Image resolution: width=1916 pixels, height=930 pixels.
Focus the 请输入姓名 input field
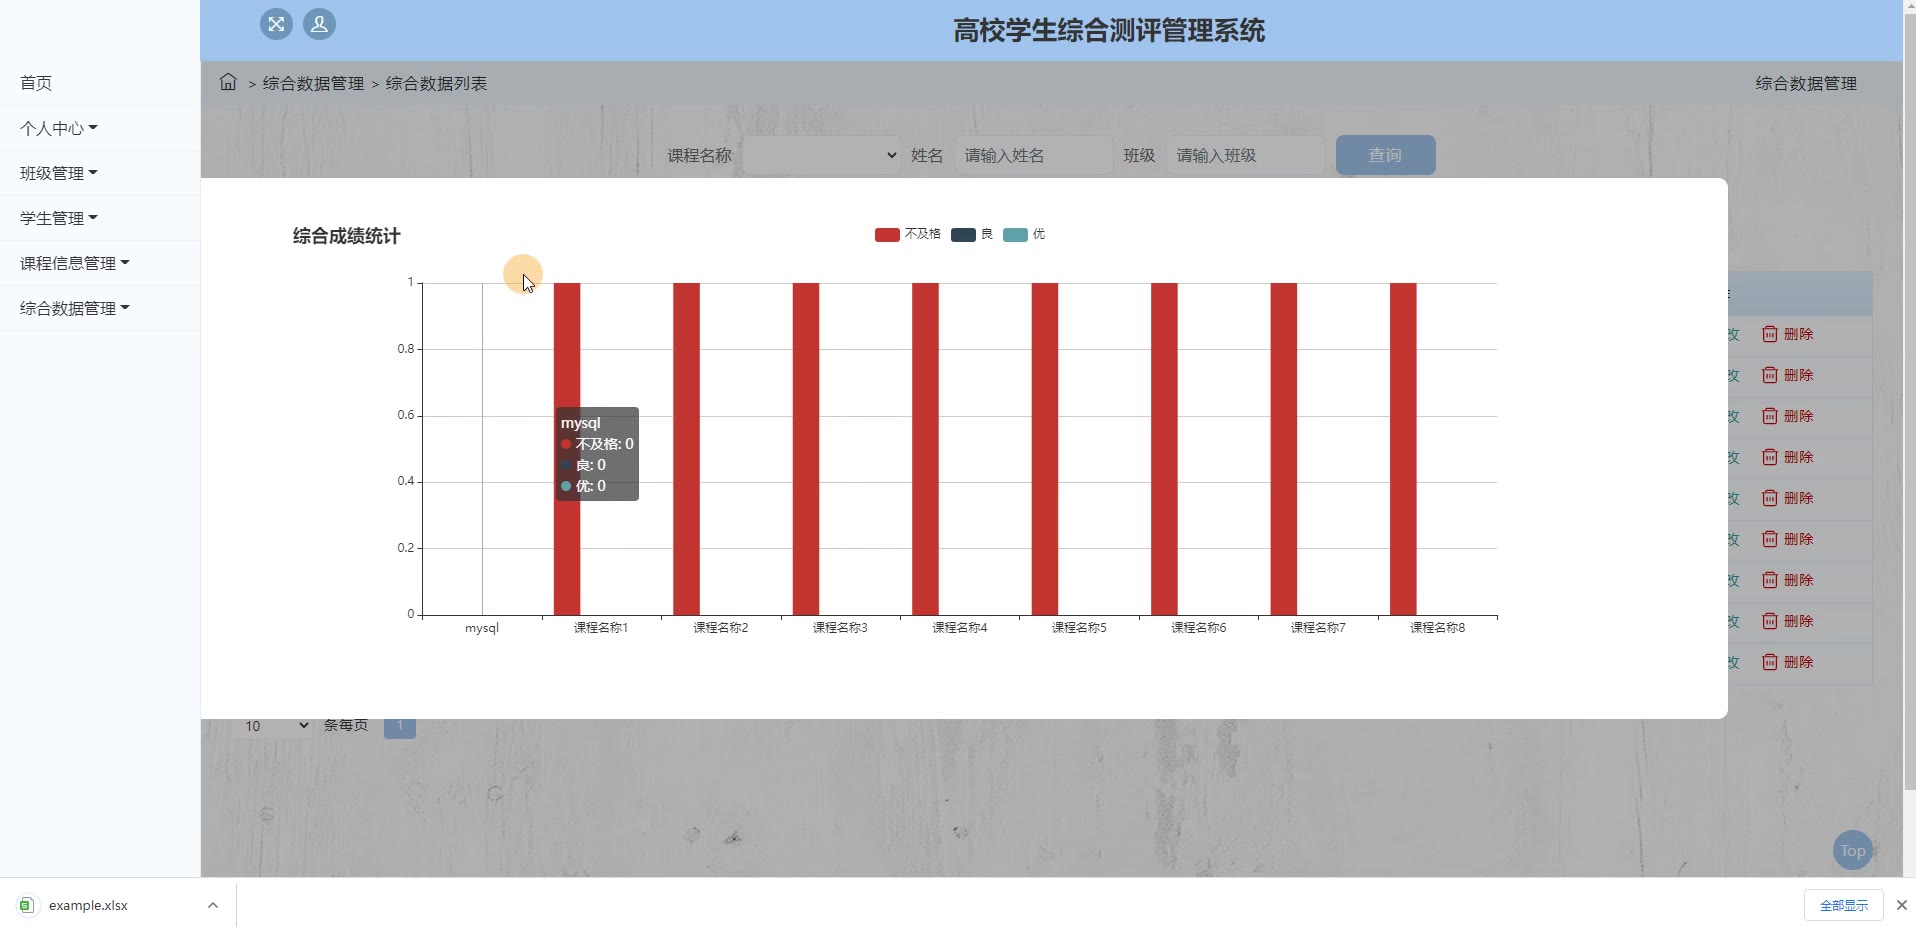pyautogui.click(x=1033, y=155)
